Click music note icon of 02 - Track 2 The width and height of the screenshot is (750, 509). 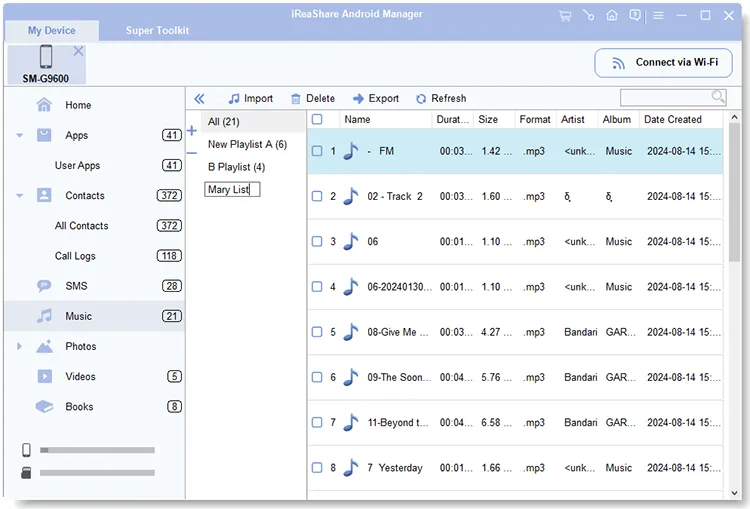[351, 196]
